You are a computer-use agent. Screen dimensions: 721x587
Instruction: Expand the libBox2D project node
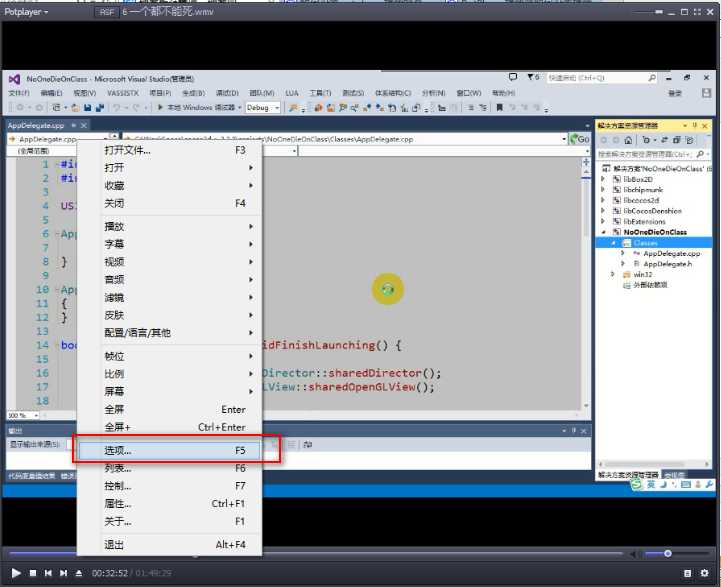click(603, 179)
